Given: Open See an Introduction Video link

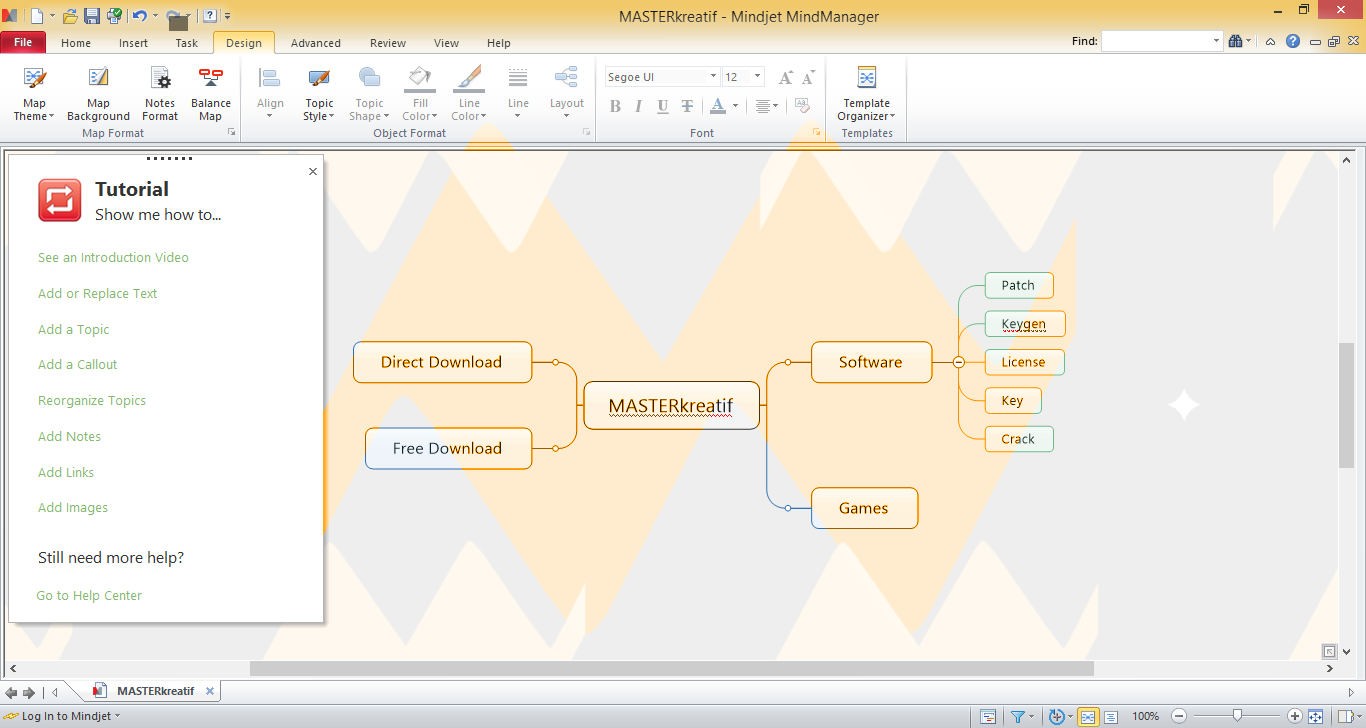Looking at the screenshot, I should coord(113,258).
